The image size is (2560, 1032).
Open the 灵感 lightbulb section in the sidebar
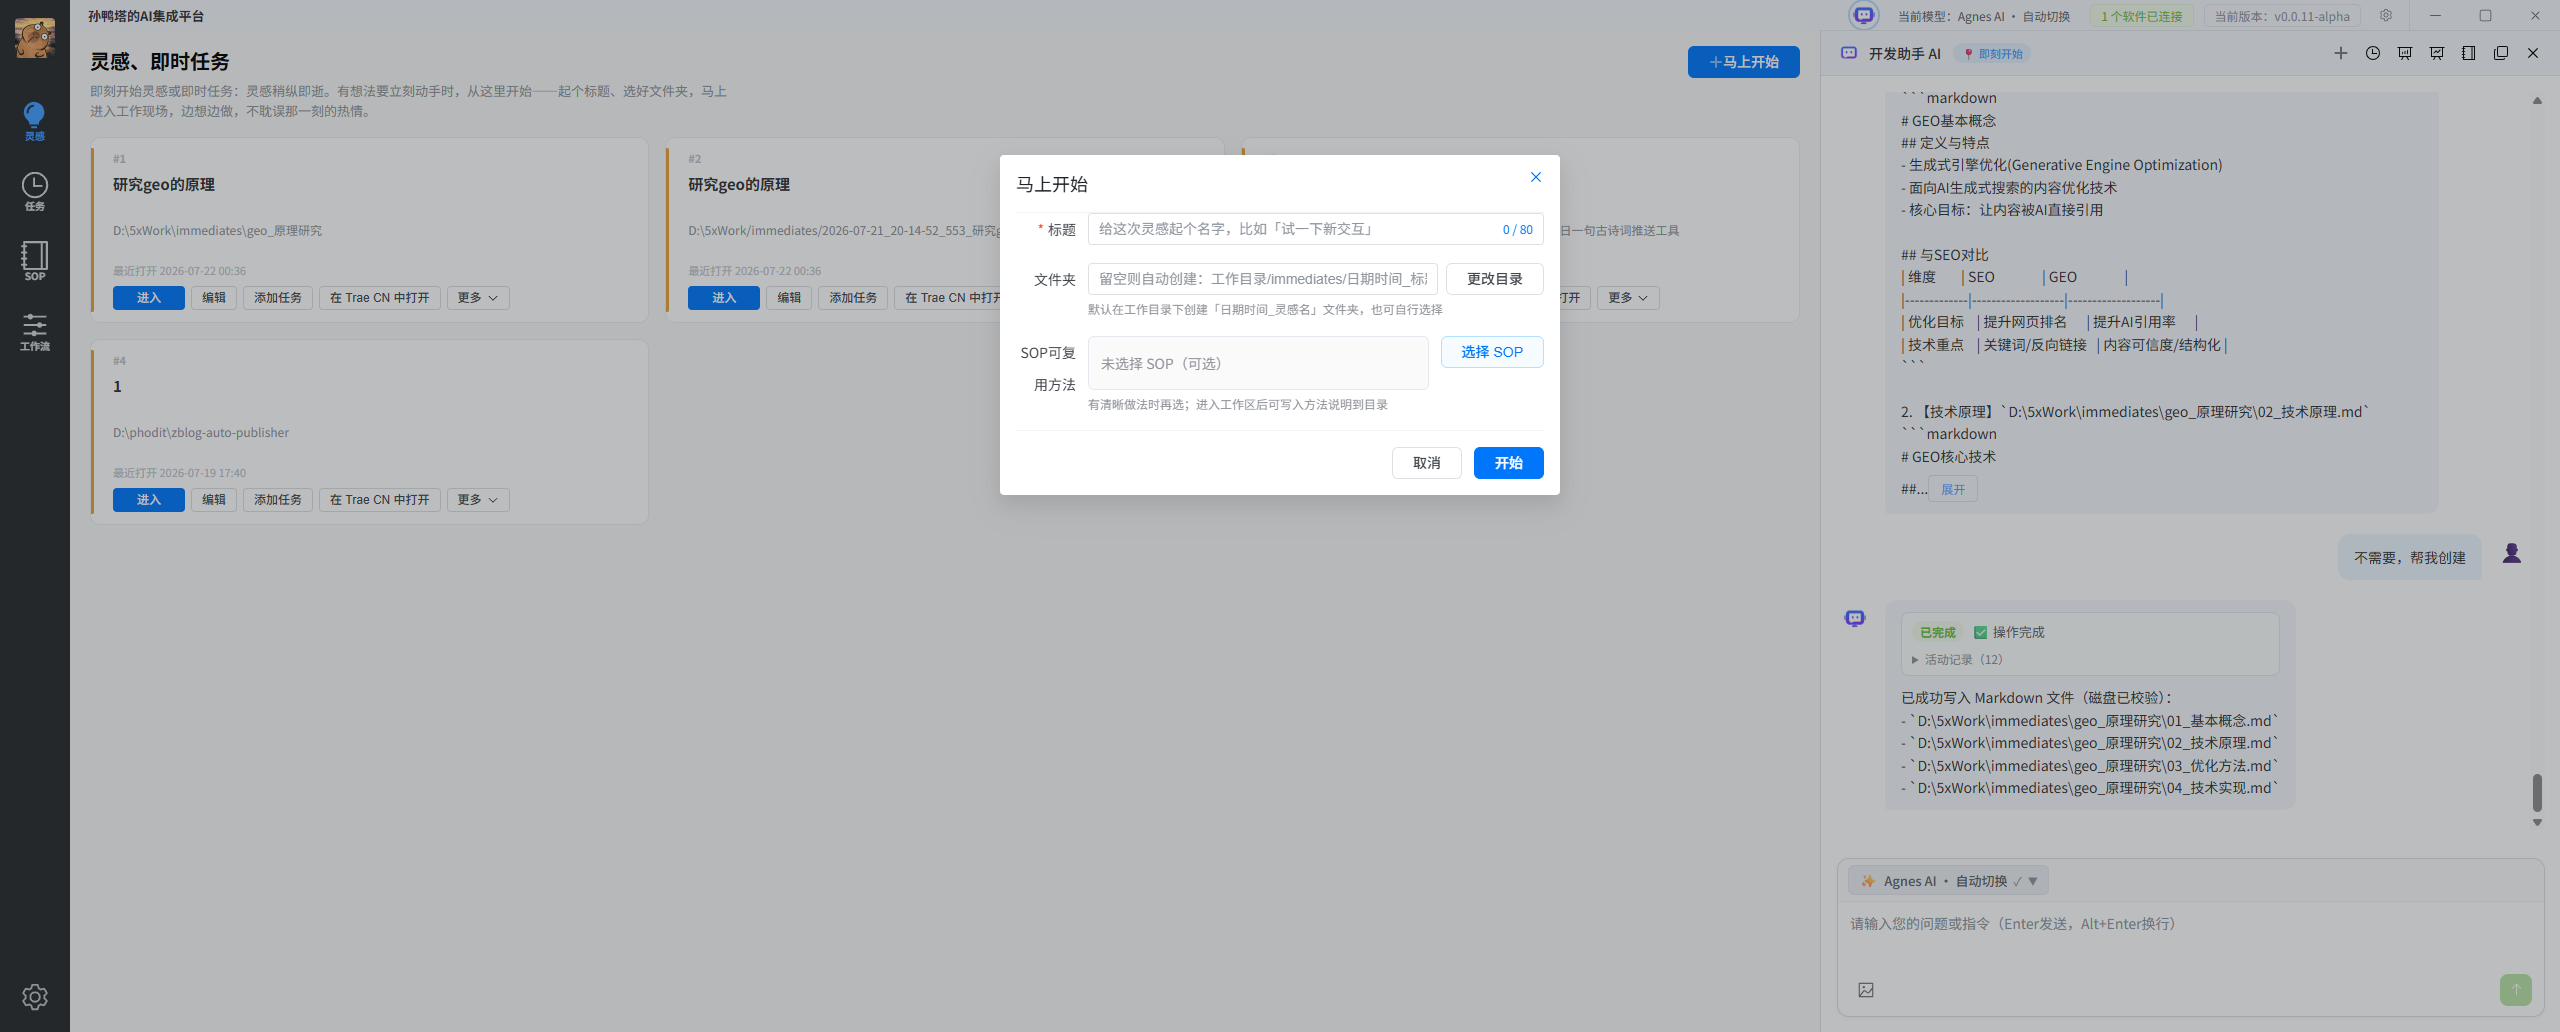[x=35, y=121]
